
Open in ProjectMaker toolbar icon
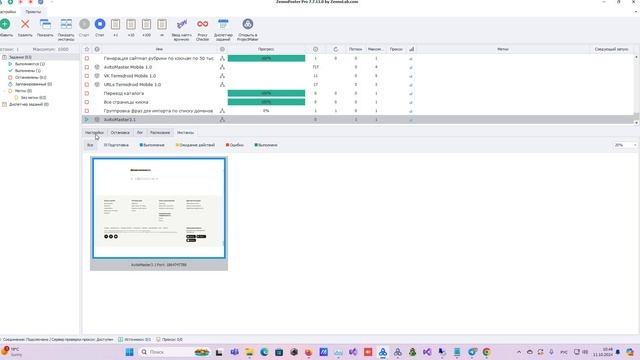247,24
